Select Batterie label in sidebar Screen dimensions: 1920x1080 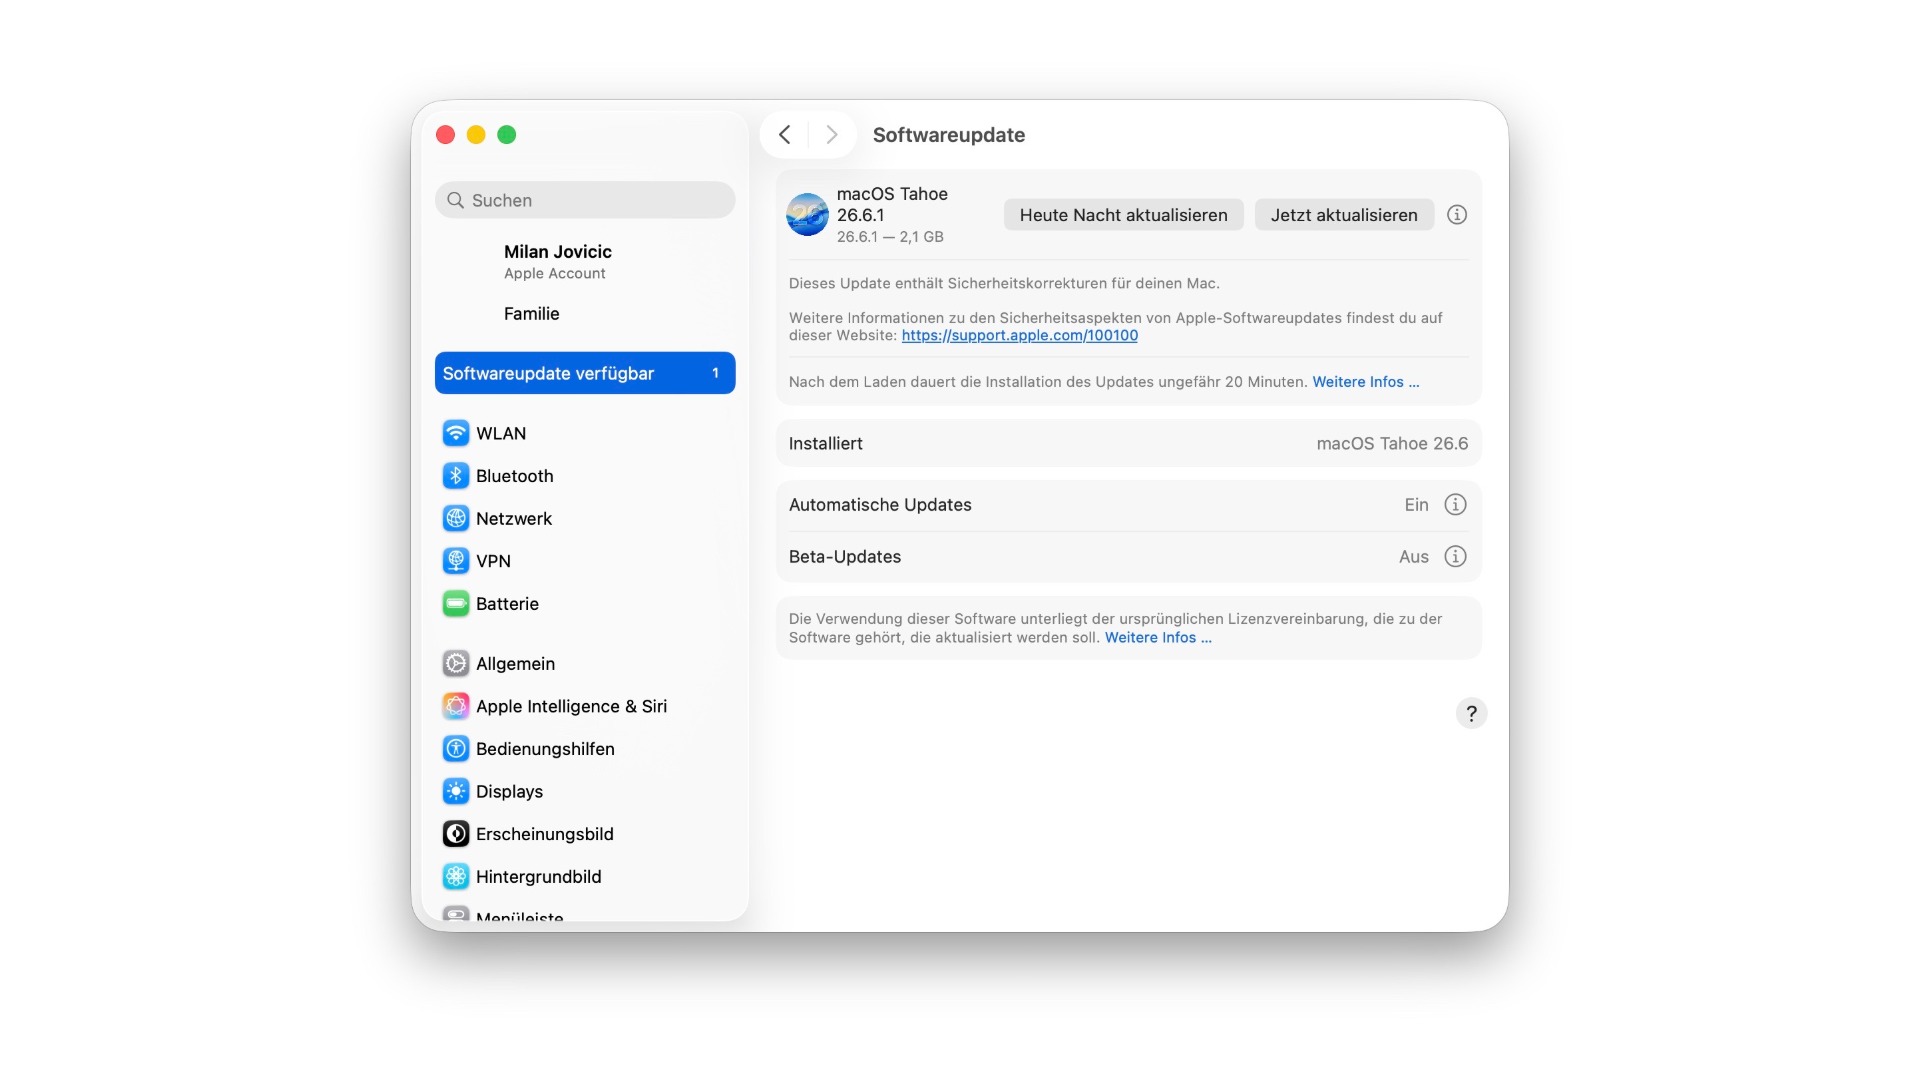point(507,604)
